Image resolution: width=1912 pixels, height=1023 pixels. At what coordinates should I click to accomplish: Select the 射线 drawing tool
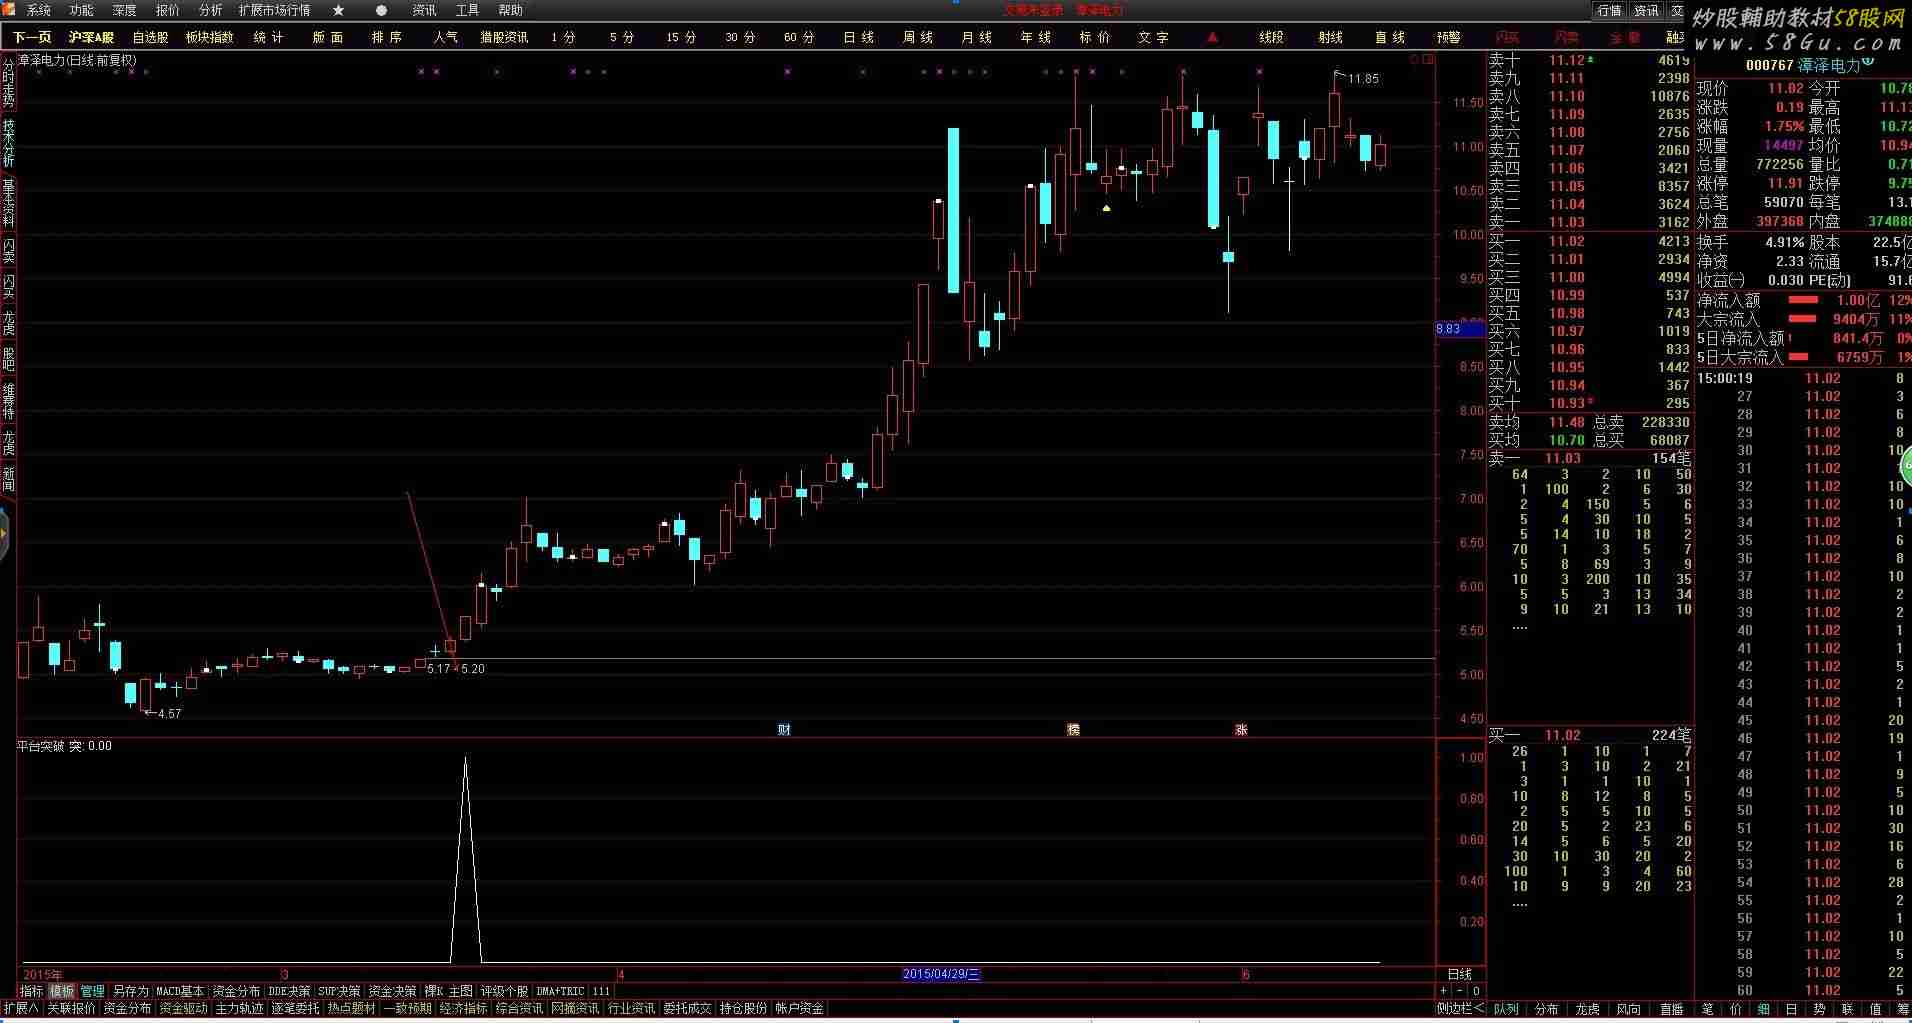(1330, 37)
